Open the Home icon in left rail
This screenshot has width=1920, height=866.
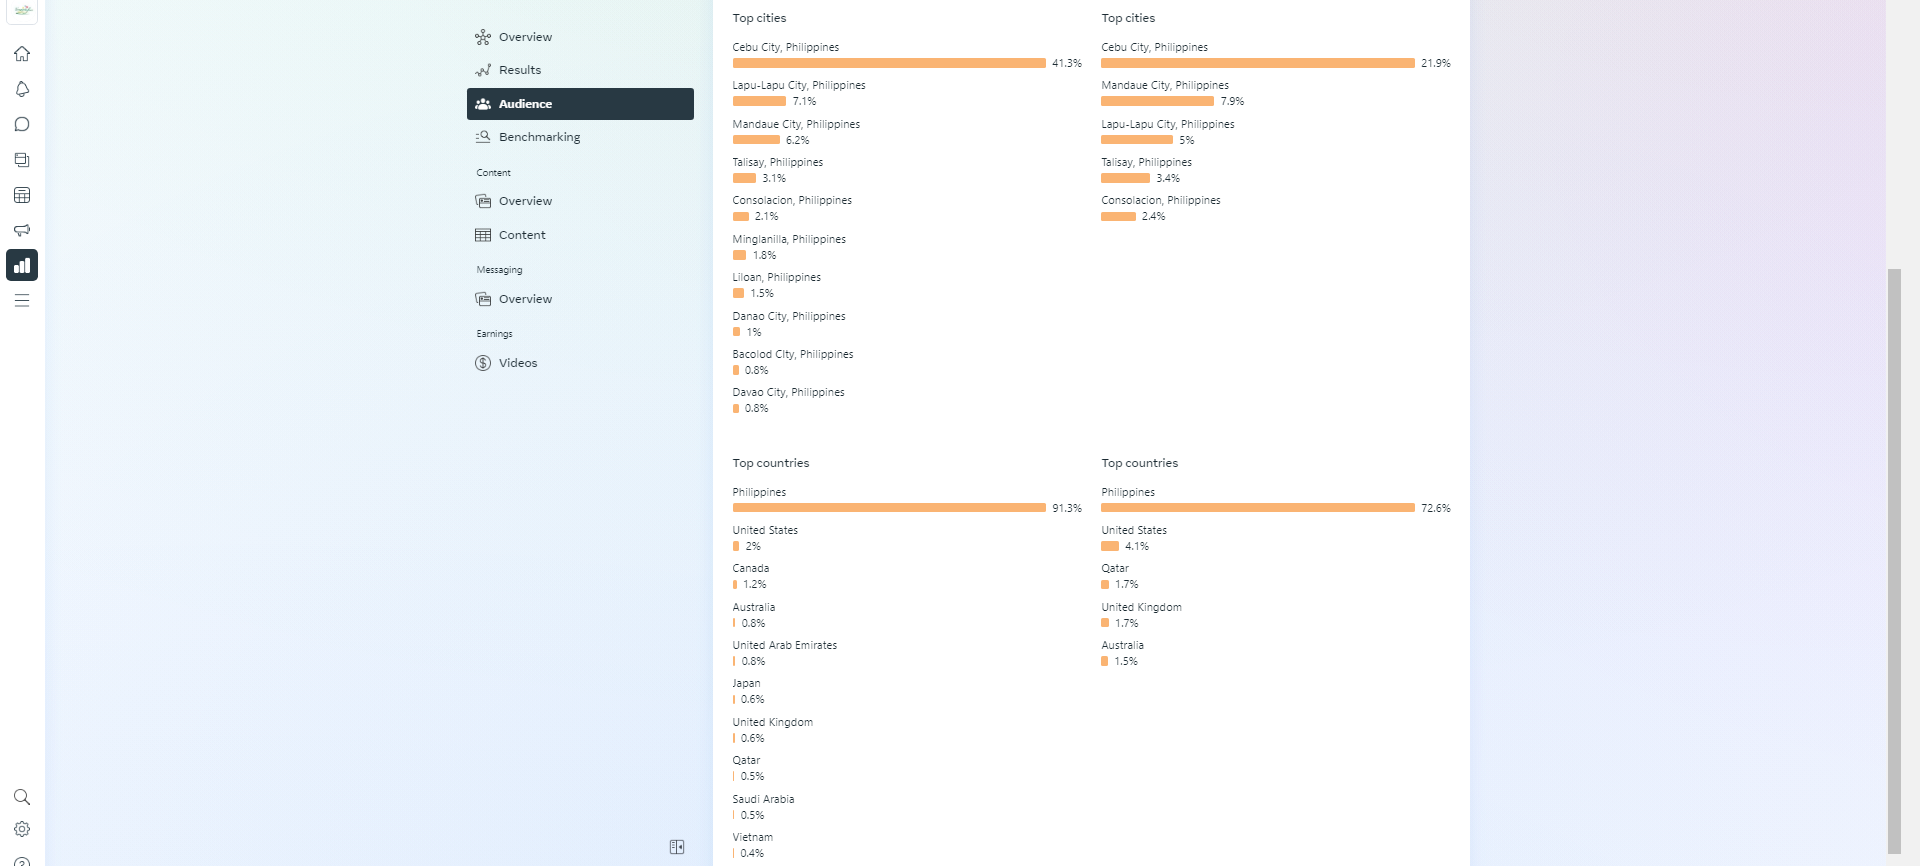click(22, 54)
